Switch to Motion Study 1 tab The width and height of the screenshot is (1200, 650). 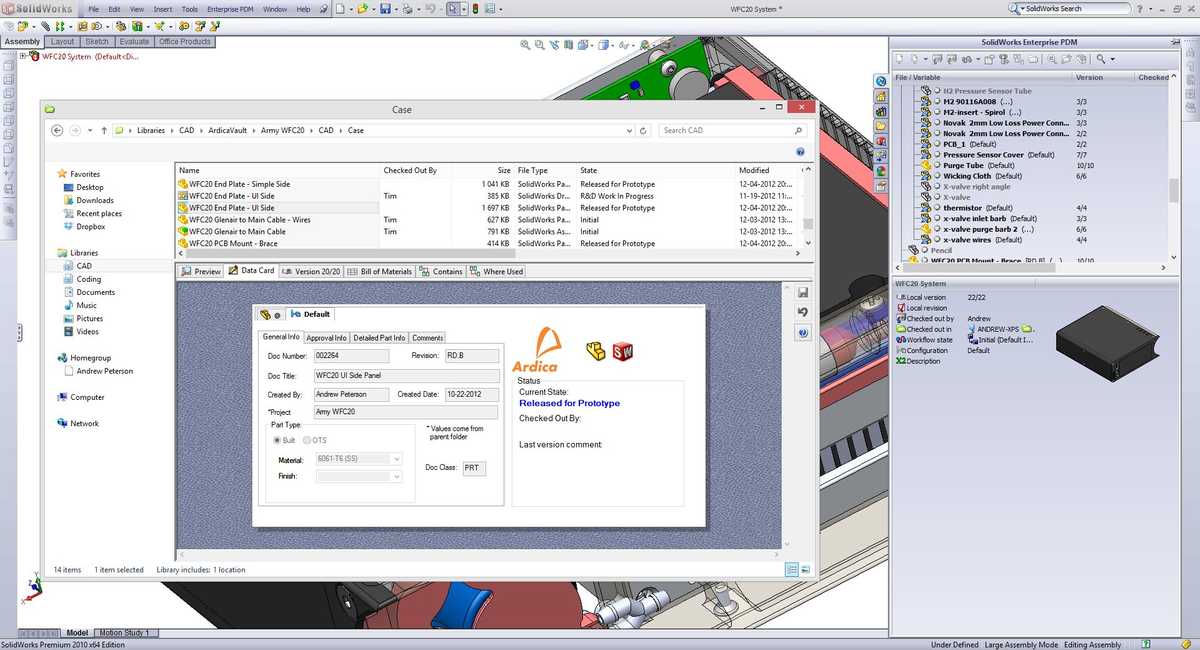tap(124, 633)
